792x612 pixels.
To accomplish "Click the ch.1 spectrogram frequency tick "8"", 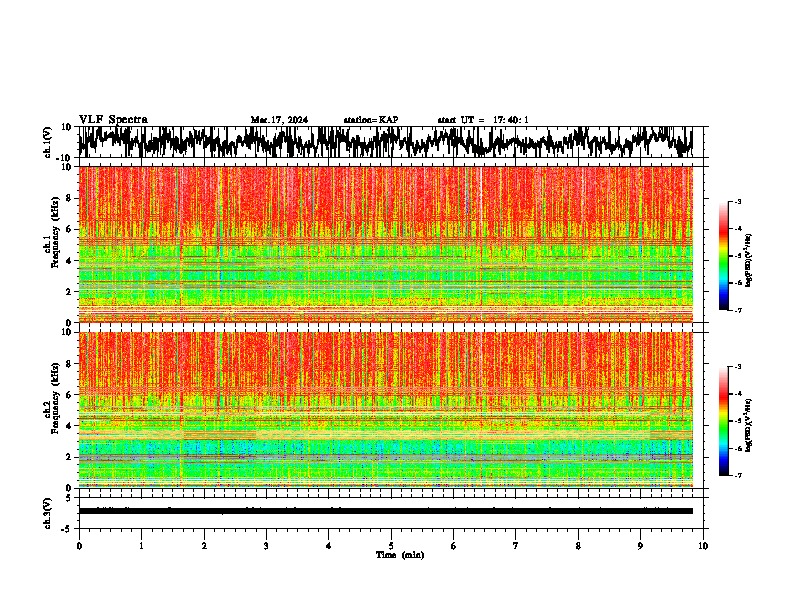I will click(x=69, y=198).
